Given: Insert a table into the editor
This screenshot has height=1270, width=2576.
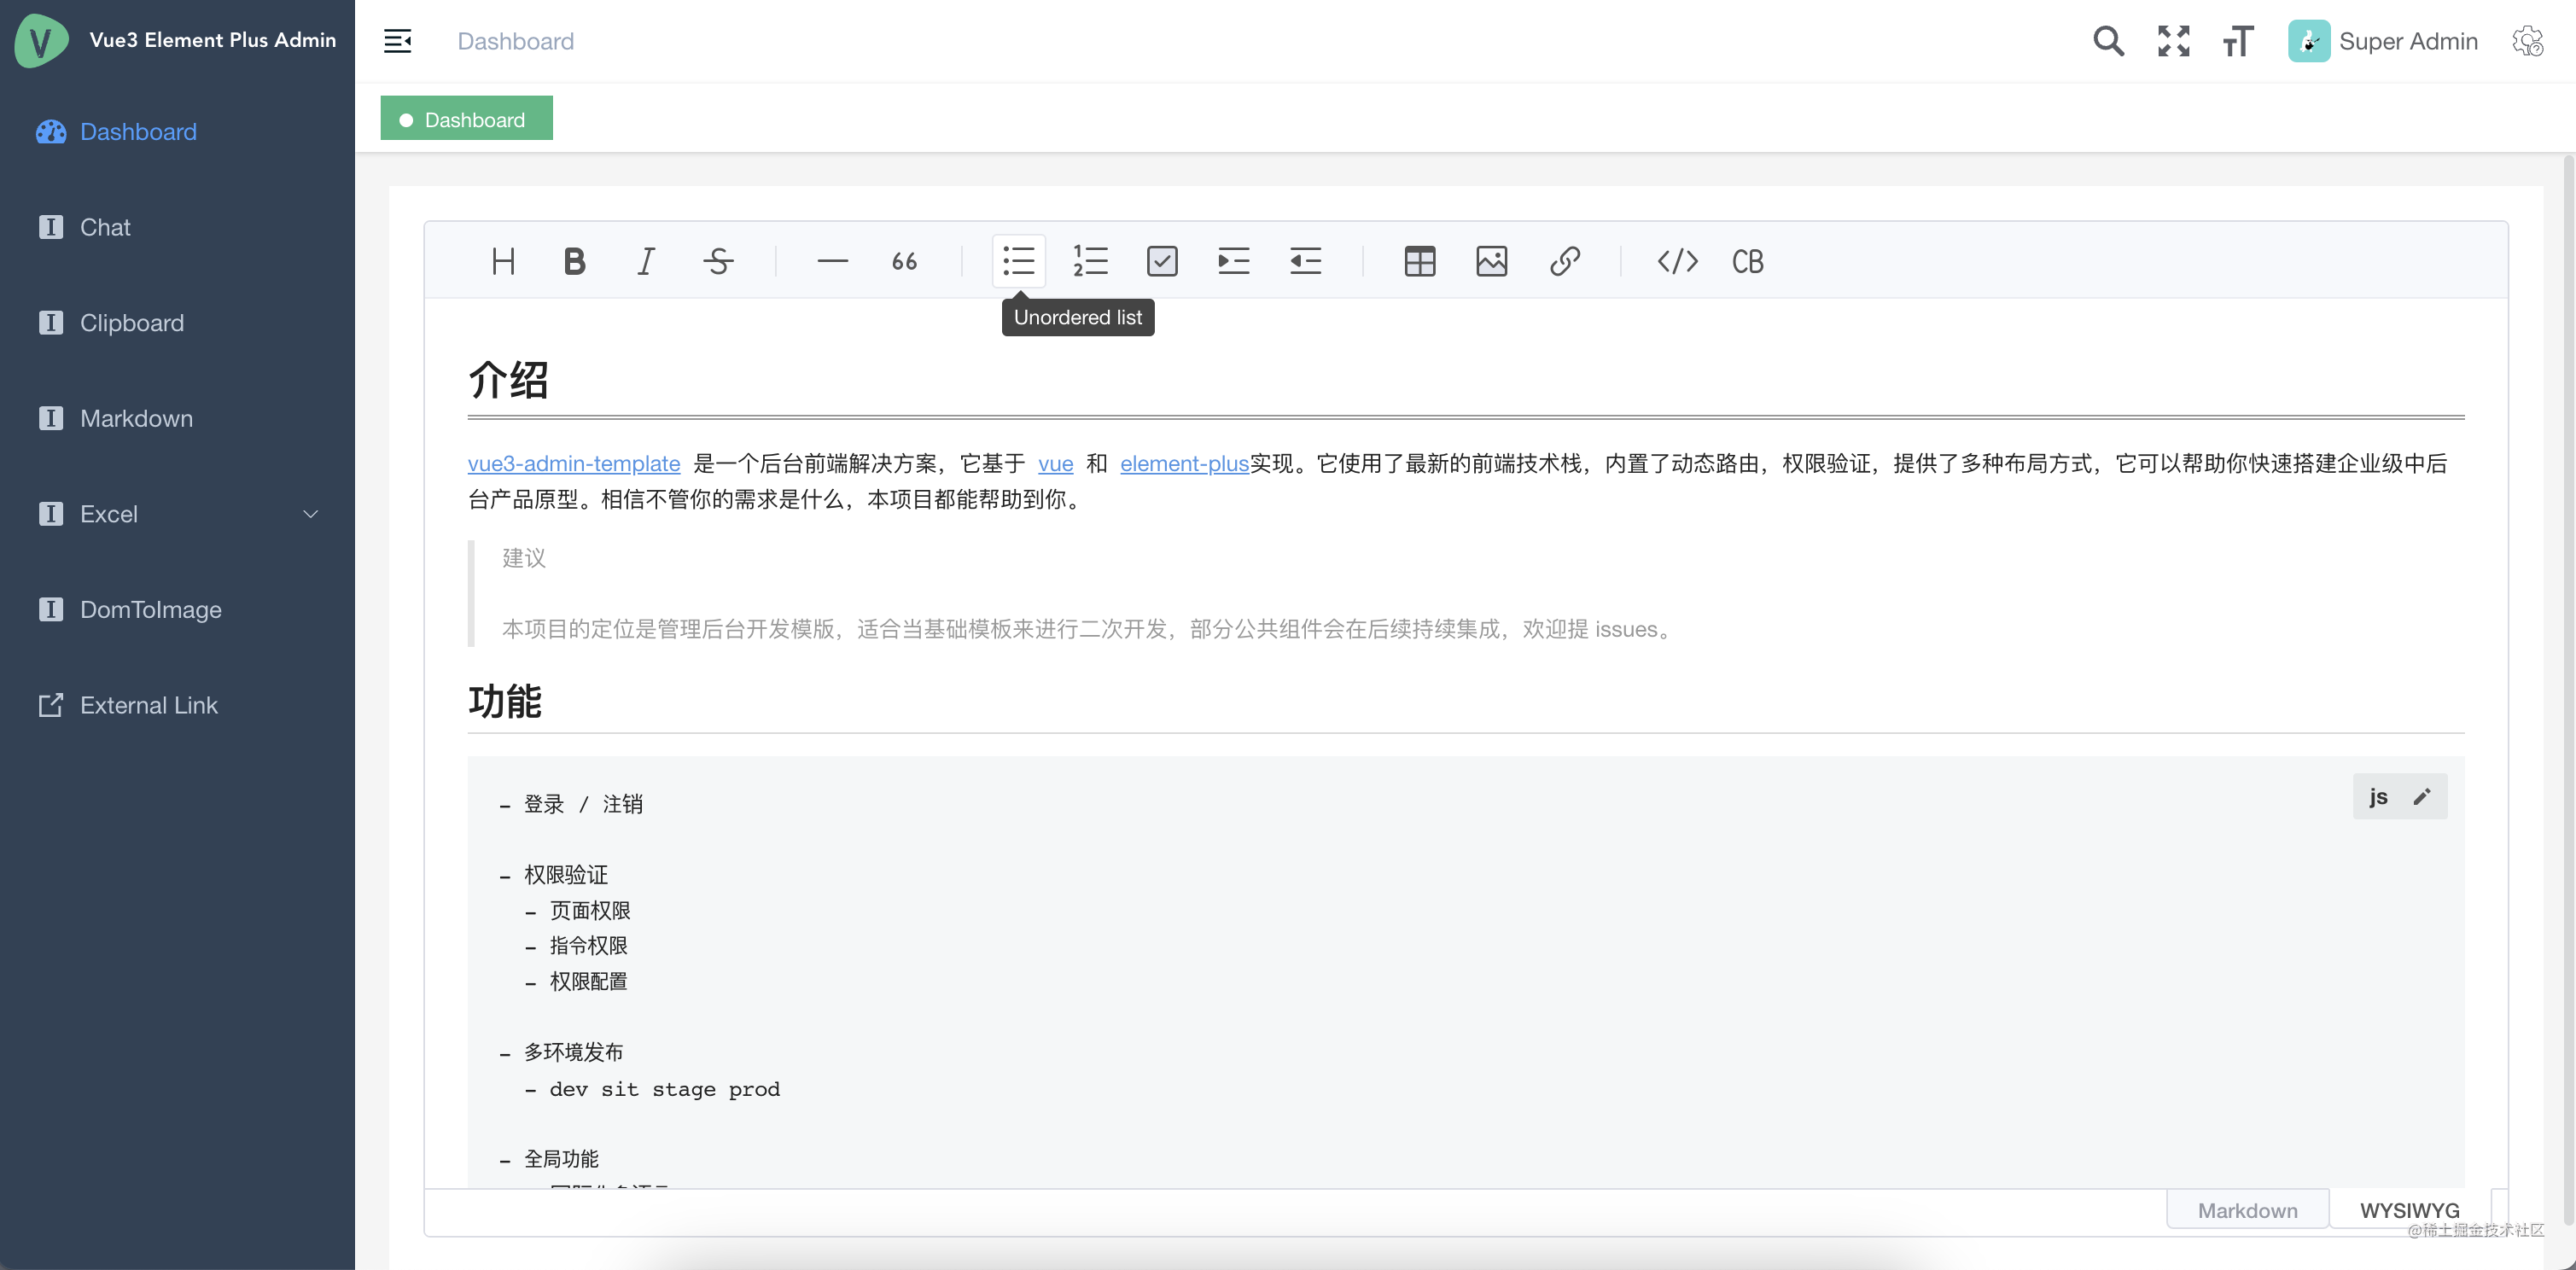Looking at the screenshot, I should click(x=1419, y=261).
